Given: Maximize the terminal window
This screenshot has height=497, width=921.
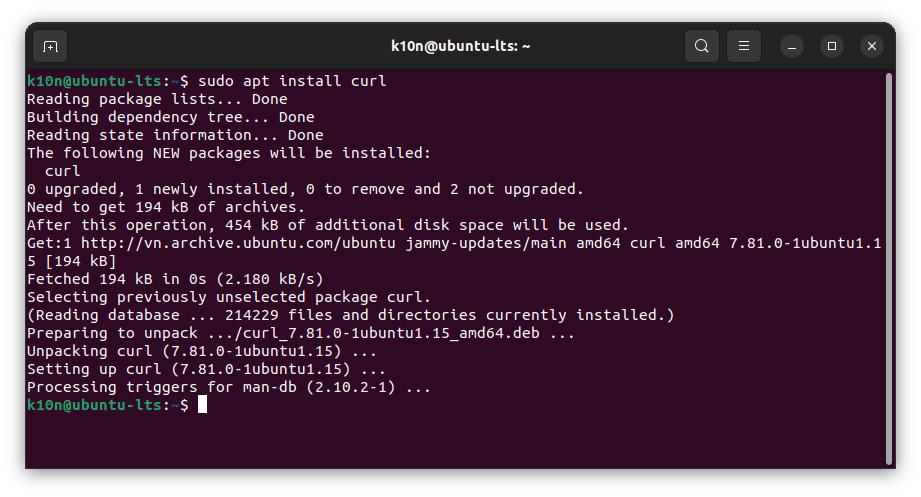Looking at the screenshot, I should click(x=832, y=46).
